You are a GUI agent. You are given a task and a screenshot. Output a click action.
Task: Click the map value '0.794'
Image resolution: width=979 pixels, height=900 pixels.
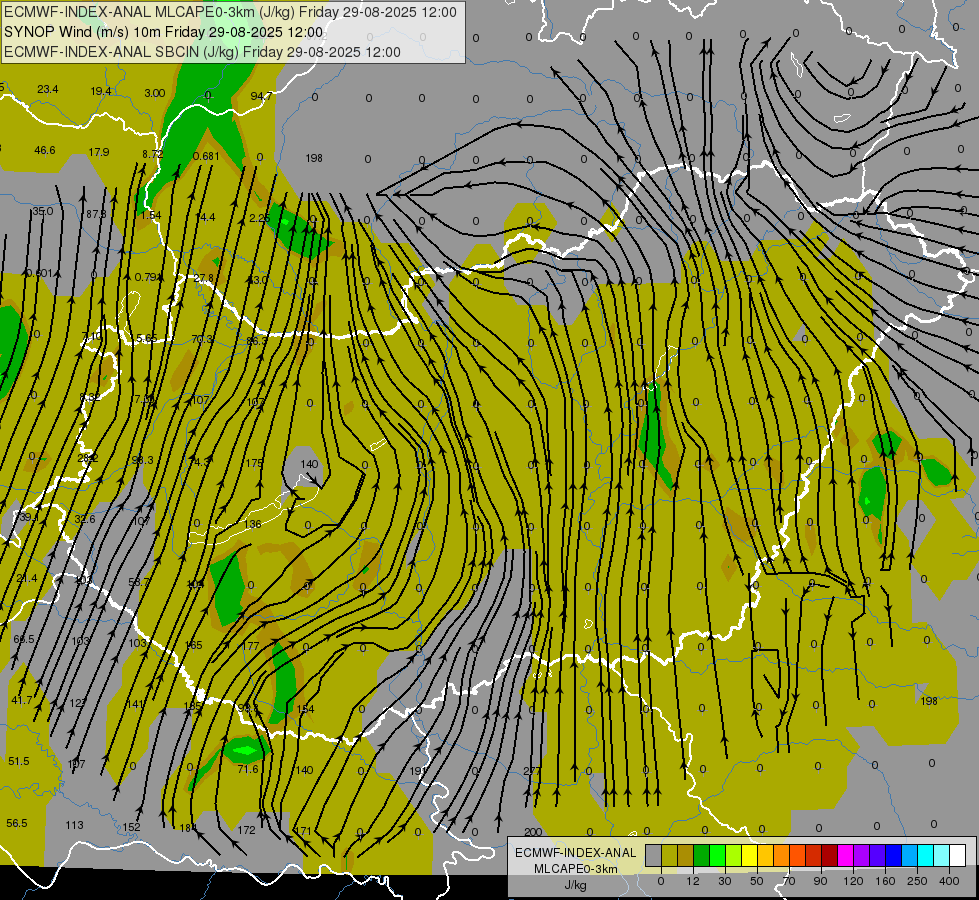pyautogui.click(x=149, y=277)
